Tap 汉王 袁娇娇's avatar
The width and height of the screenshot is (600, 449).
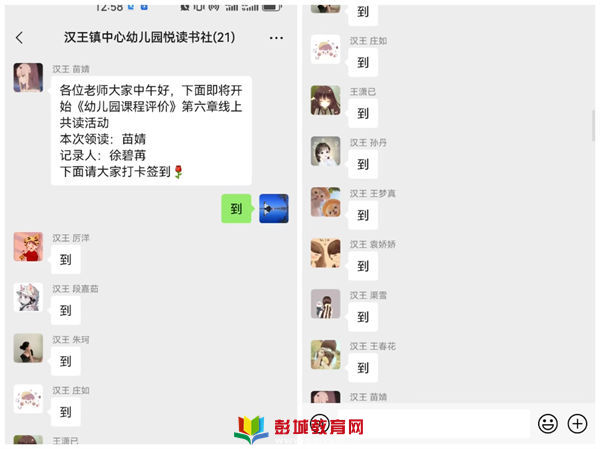[x=326, y=253]
